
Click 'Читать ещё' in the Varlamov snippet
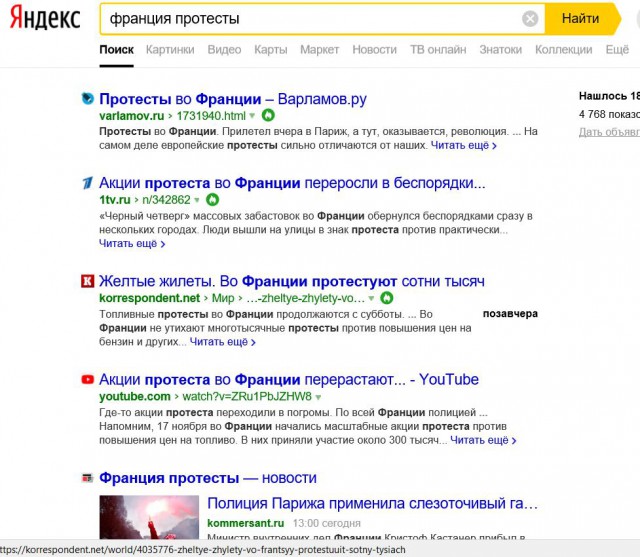pos(463,145)
